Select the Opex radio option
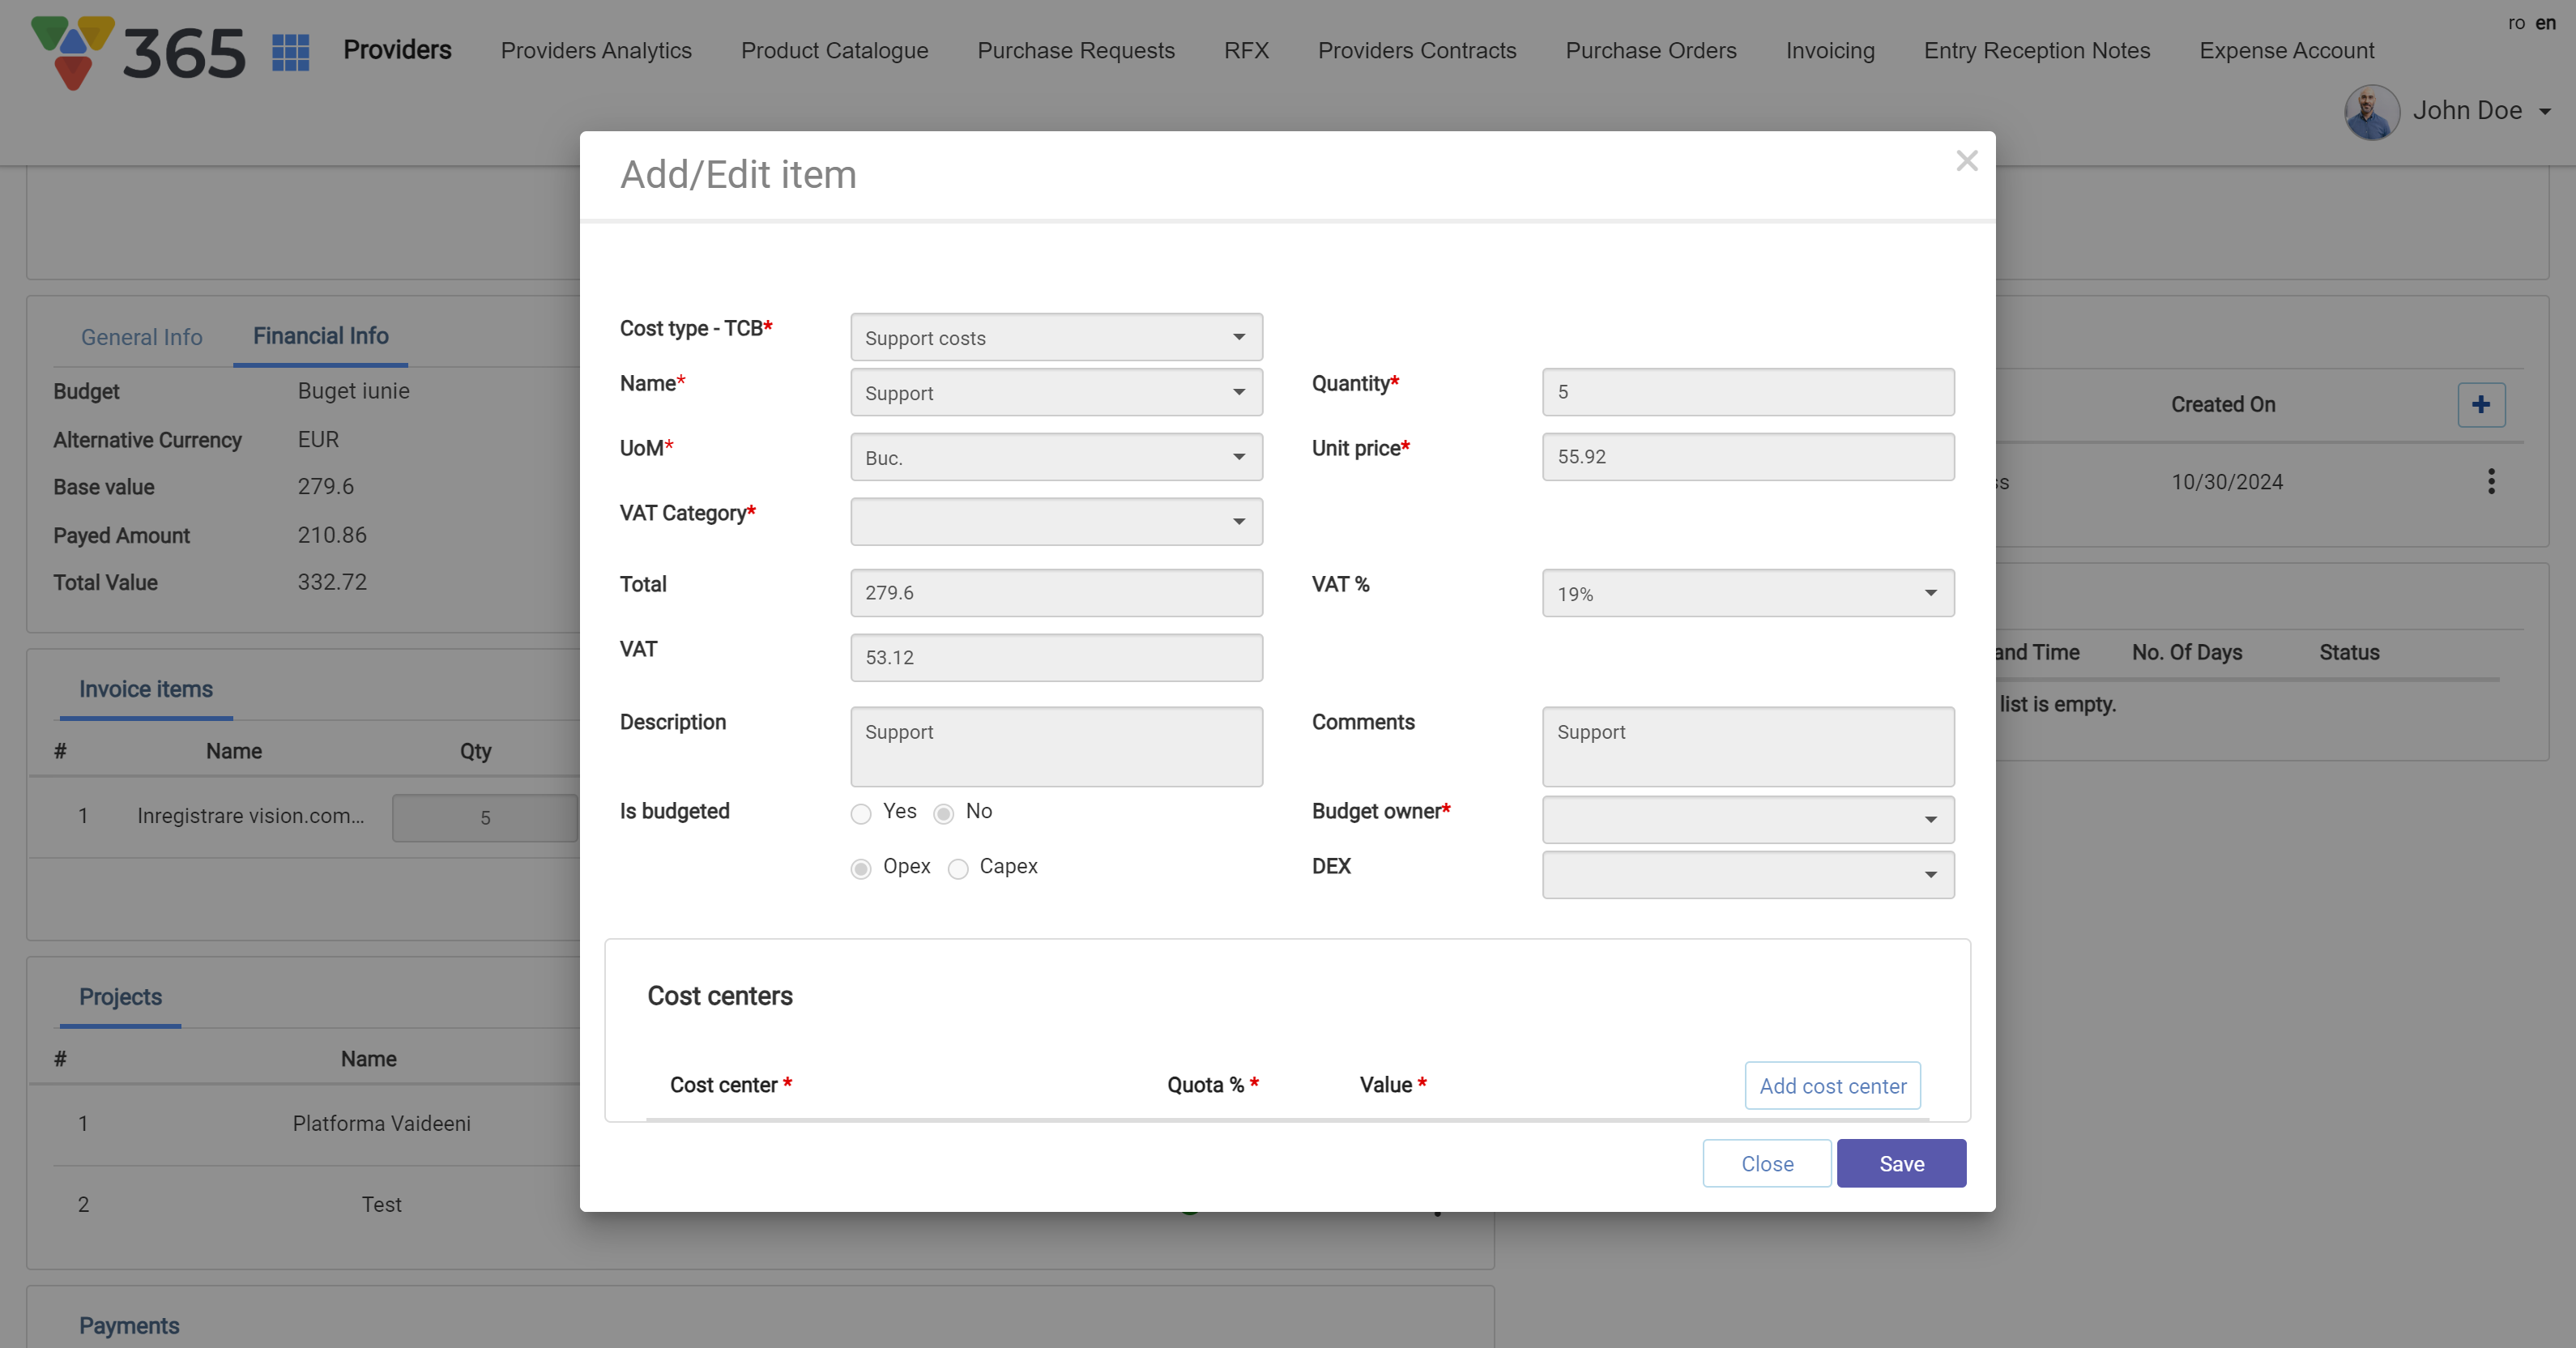The width and height of the screenshot is (2576, 1348). 861,869
